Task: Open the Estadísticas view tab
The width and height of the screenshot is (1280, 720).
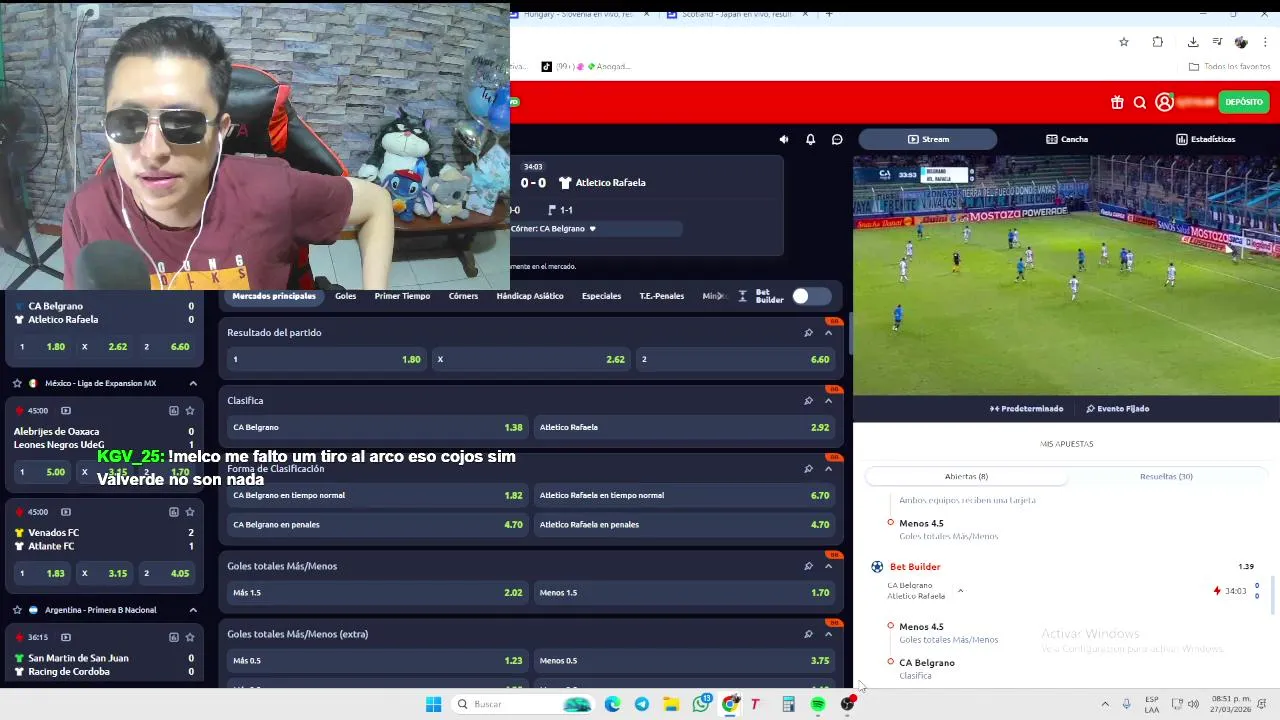Action: point(1206,139)
